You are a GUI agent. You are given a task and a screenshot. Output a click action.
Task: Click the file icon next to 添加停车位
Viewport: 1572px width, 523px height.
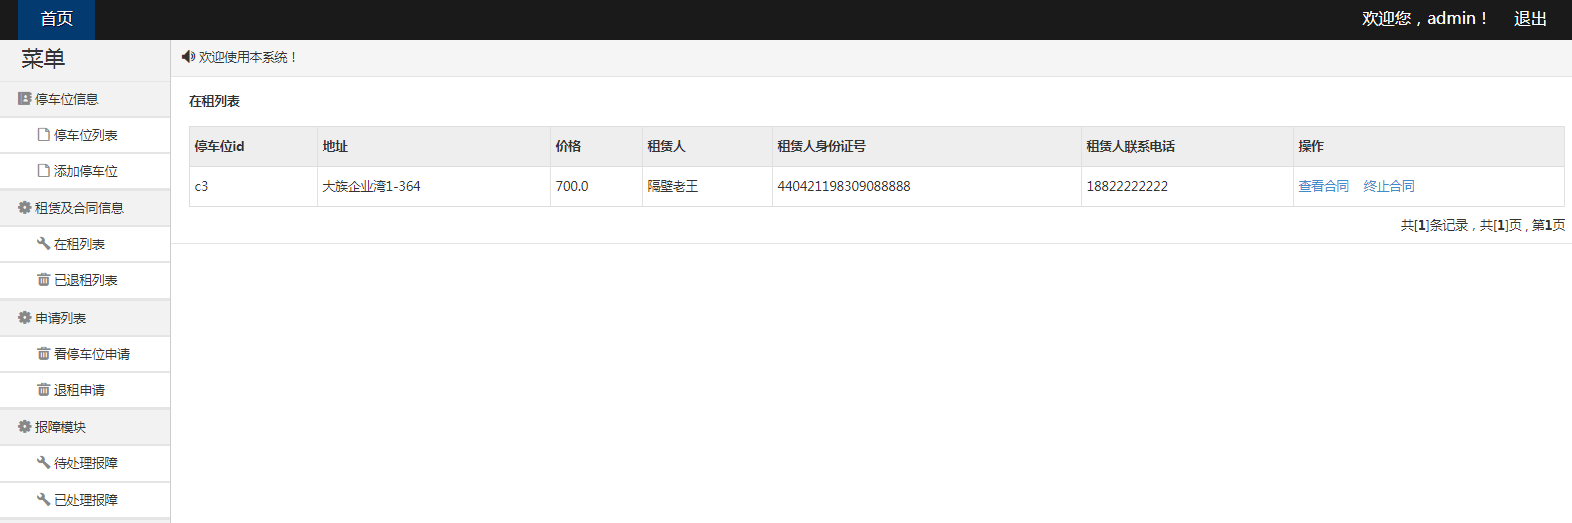click(44, 171)
